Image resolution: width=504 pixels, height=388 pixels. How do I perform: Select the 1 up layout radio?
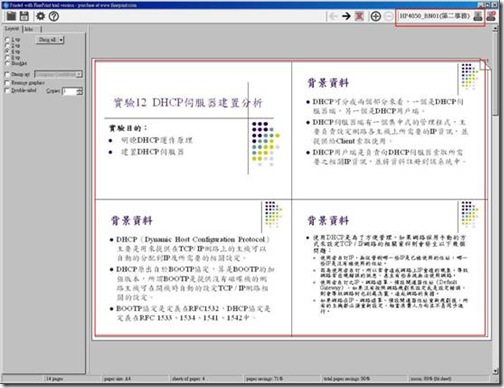7,39
